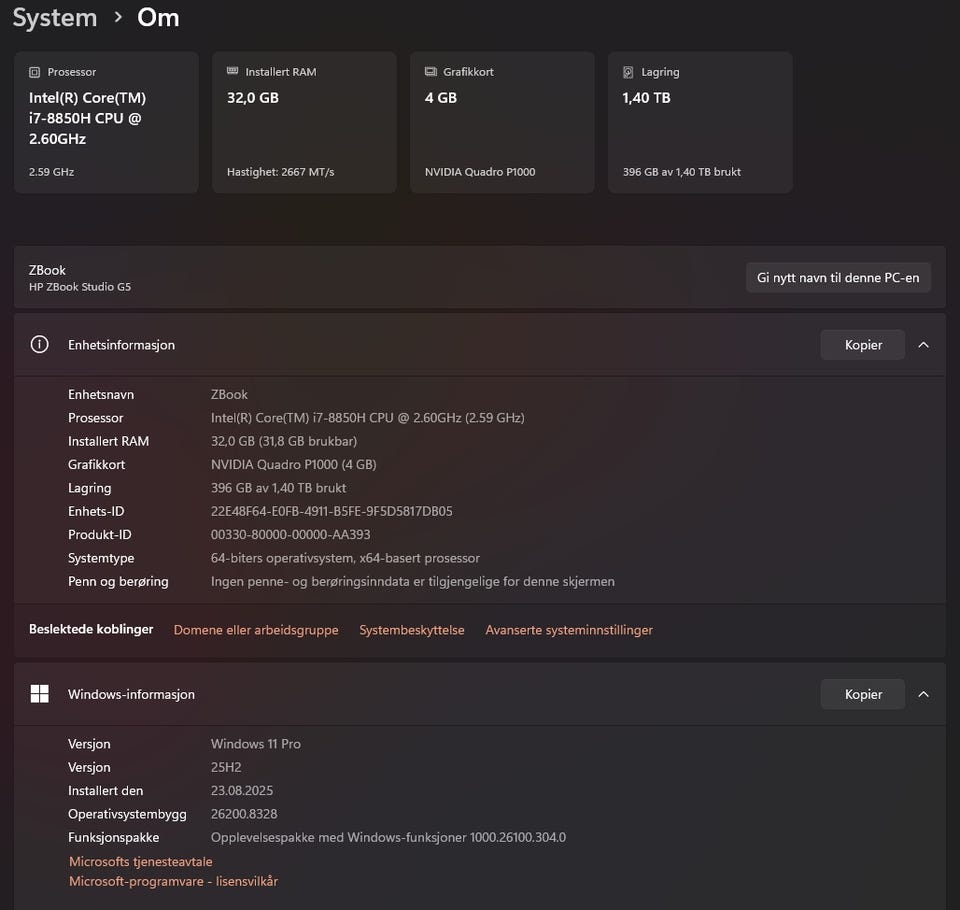Click the Lagring row value 396 GB av 1,40 TB brukt

pyautogui.click(x=279, y=488)
